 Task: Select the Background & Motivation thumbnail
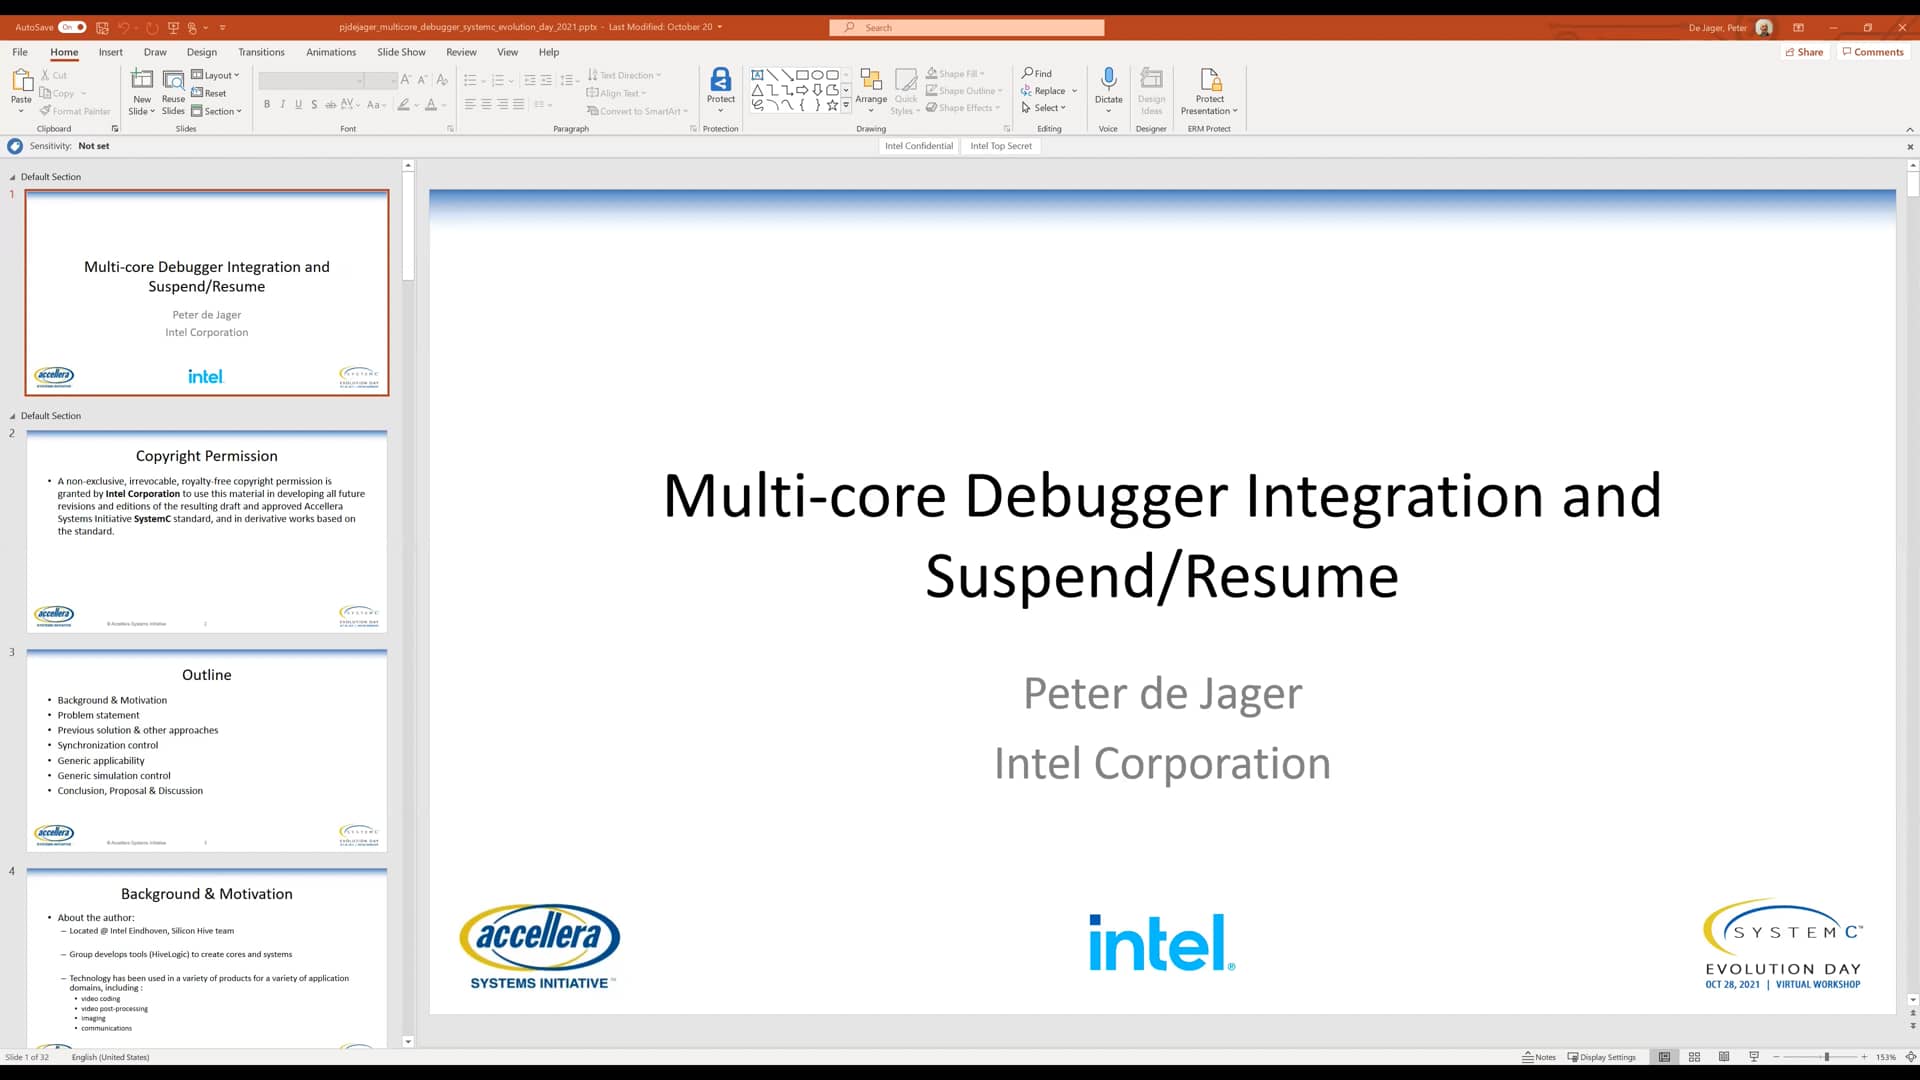[207, 957]
